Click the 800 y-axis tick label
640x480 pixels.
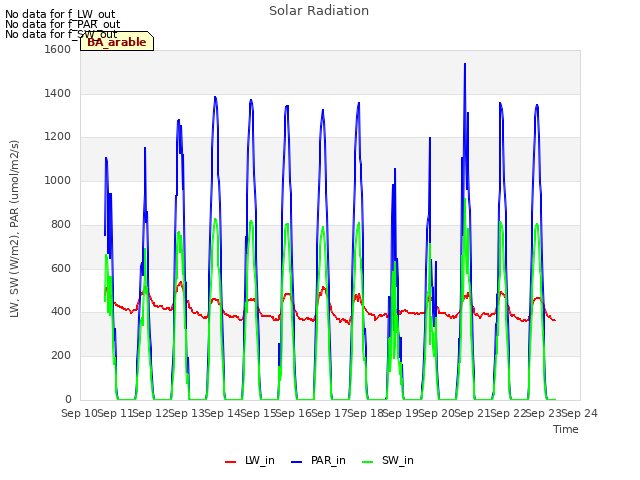point(61,224)
